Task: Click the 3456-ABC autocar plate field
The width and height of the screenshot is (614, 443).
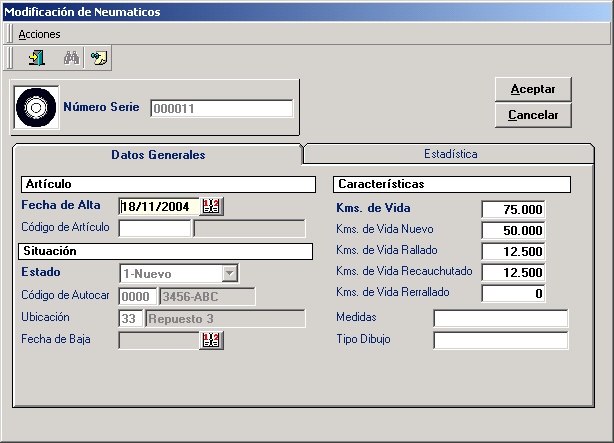Action: pyautogui.click(x=207, y=297)
